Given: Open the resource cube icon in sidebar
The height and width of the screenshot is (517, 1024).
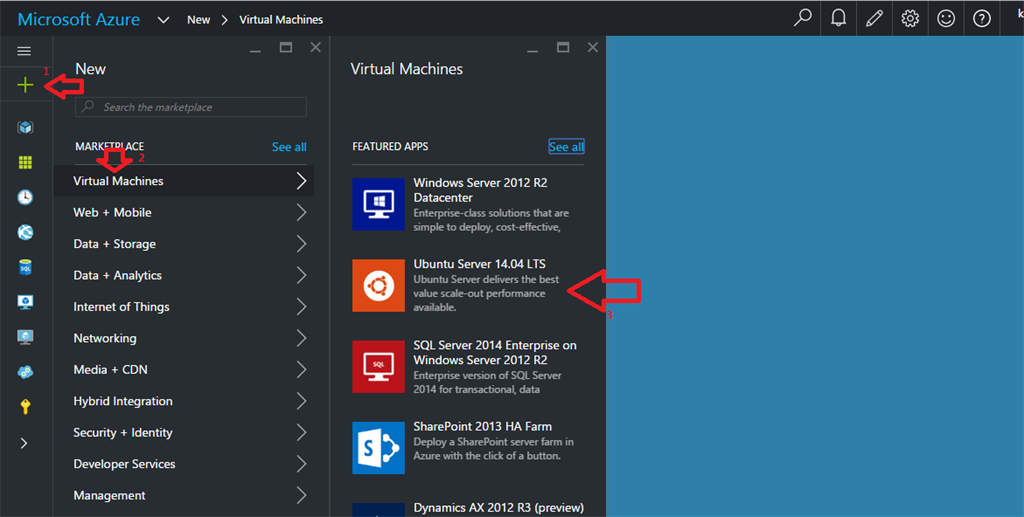Looking at the screenshot, I should [25, 127].
